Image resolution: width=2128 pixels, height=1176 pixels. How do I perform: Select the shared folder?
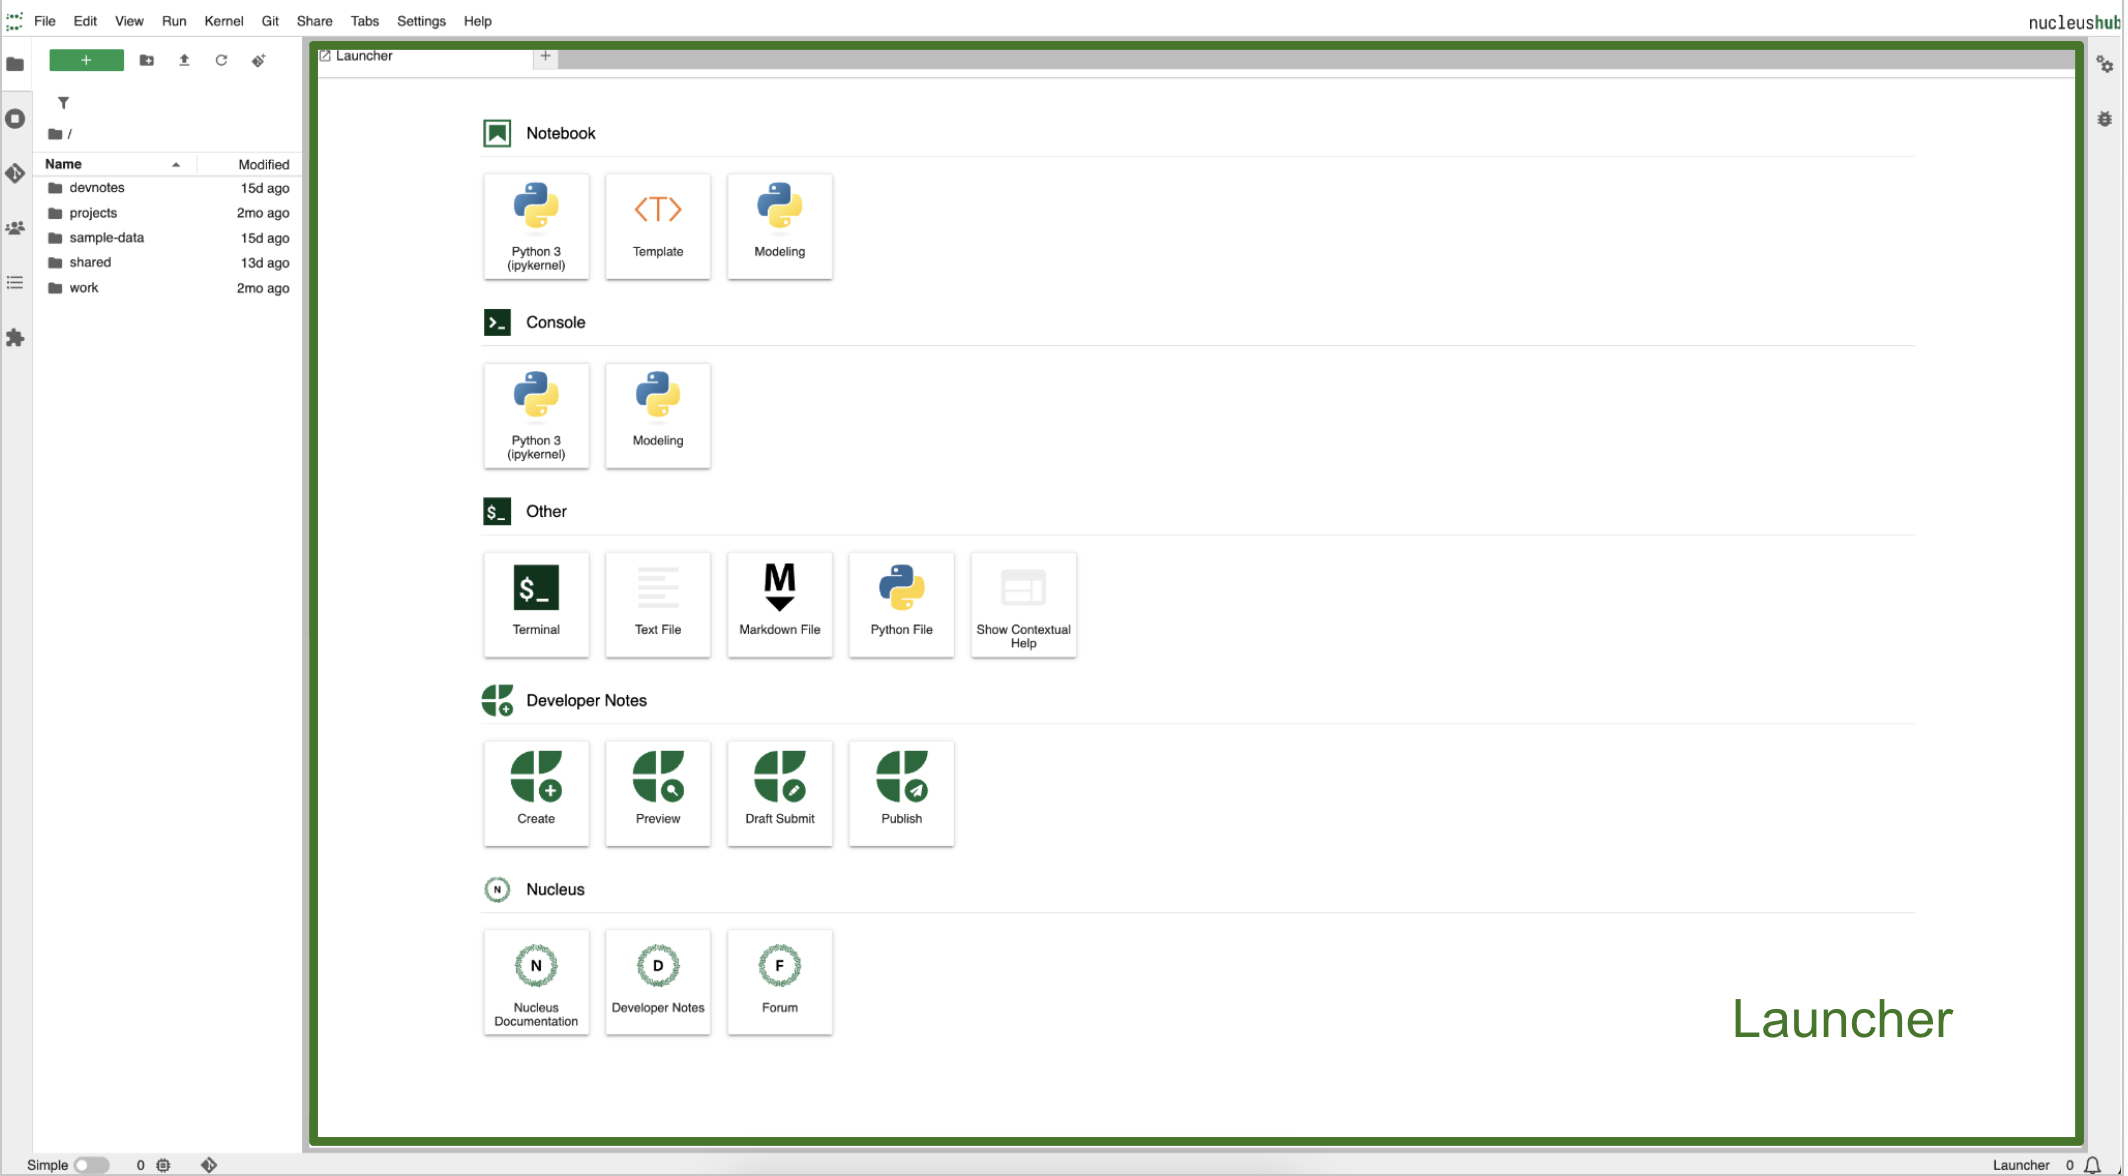[x=167, y=263]
